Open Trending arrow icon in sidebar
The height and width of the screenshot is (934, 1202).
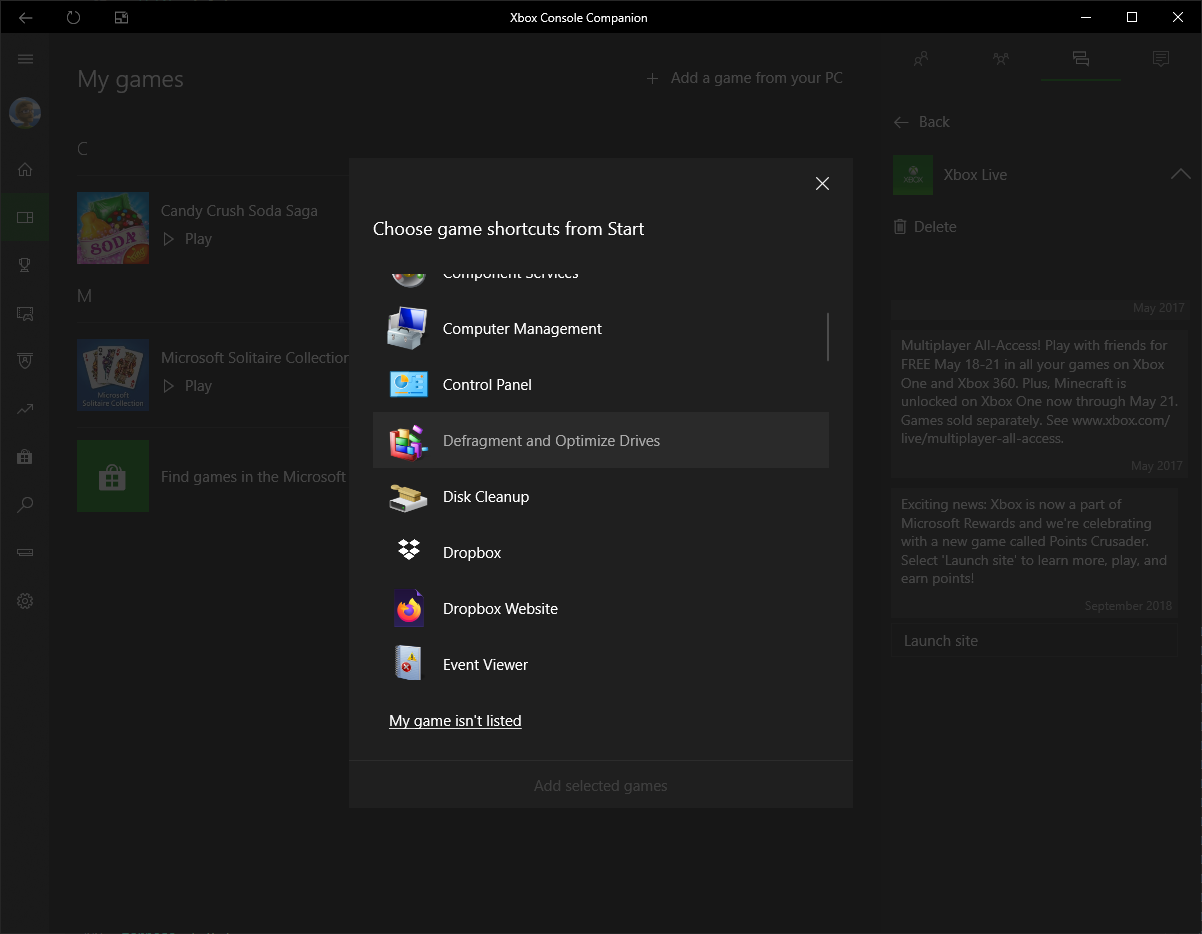coord(26,409)
